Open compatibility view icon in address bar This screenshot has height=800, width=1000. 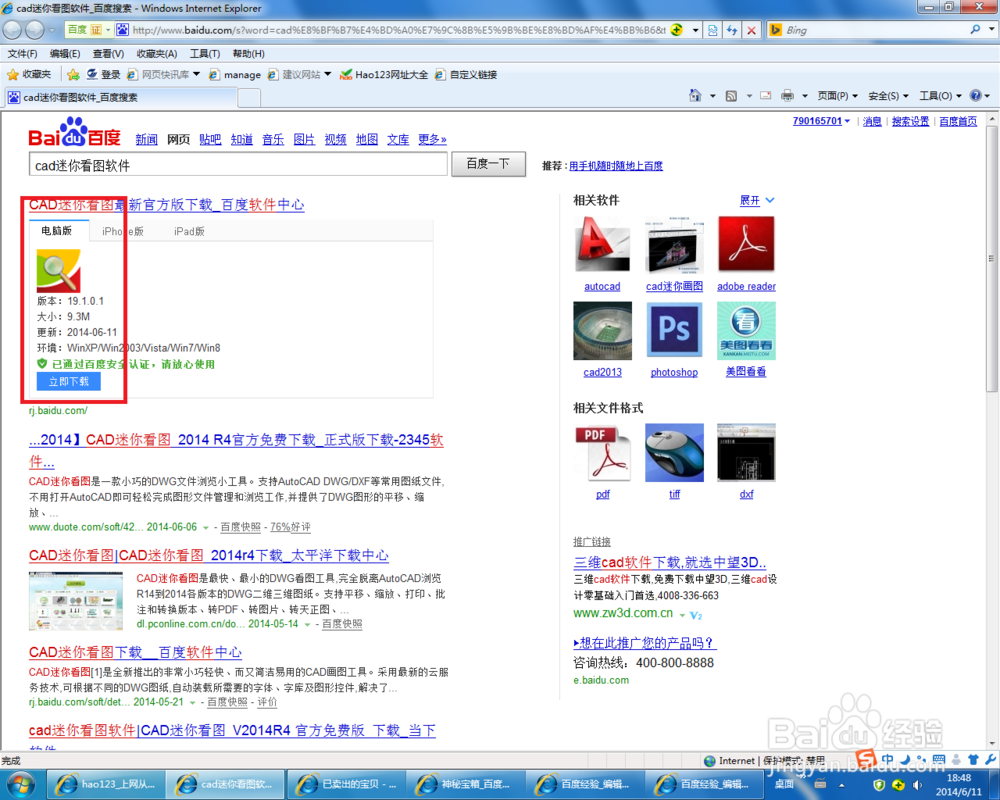point(712,30)
